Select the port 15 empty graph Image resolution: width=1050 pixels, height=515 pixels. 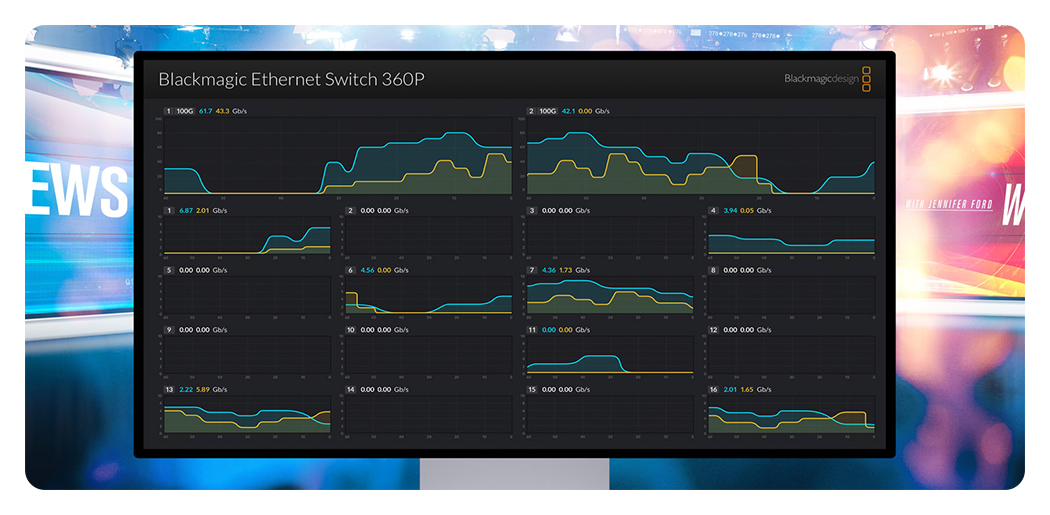point(610,414)
